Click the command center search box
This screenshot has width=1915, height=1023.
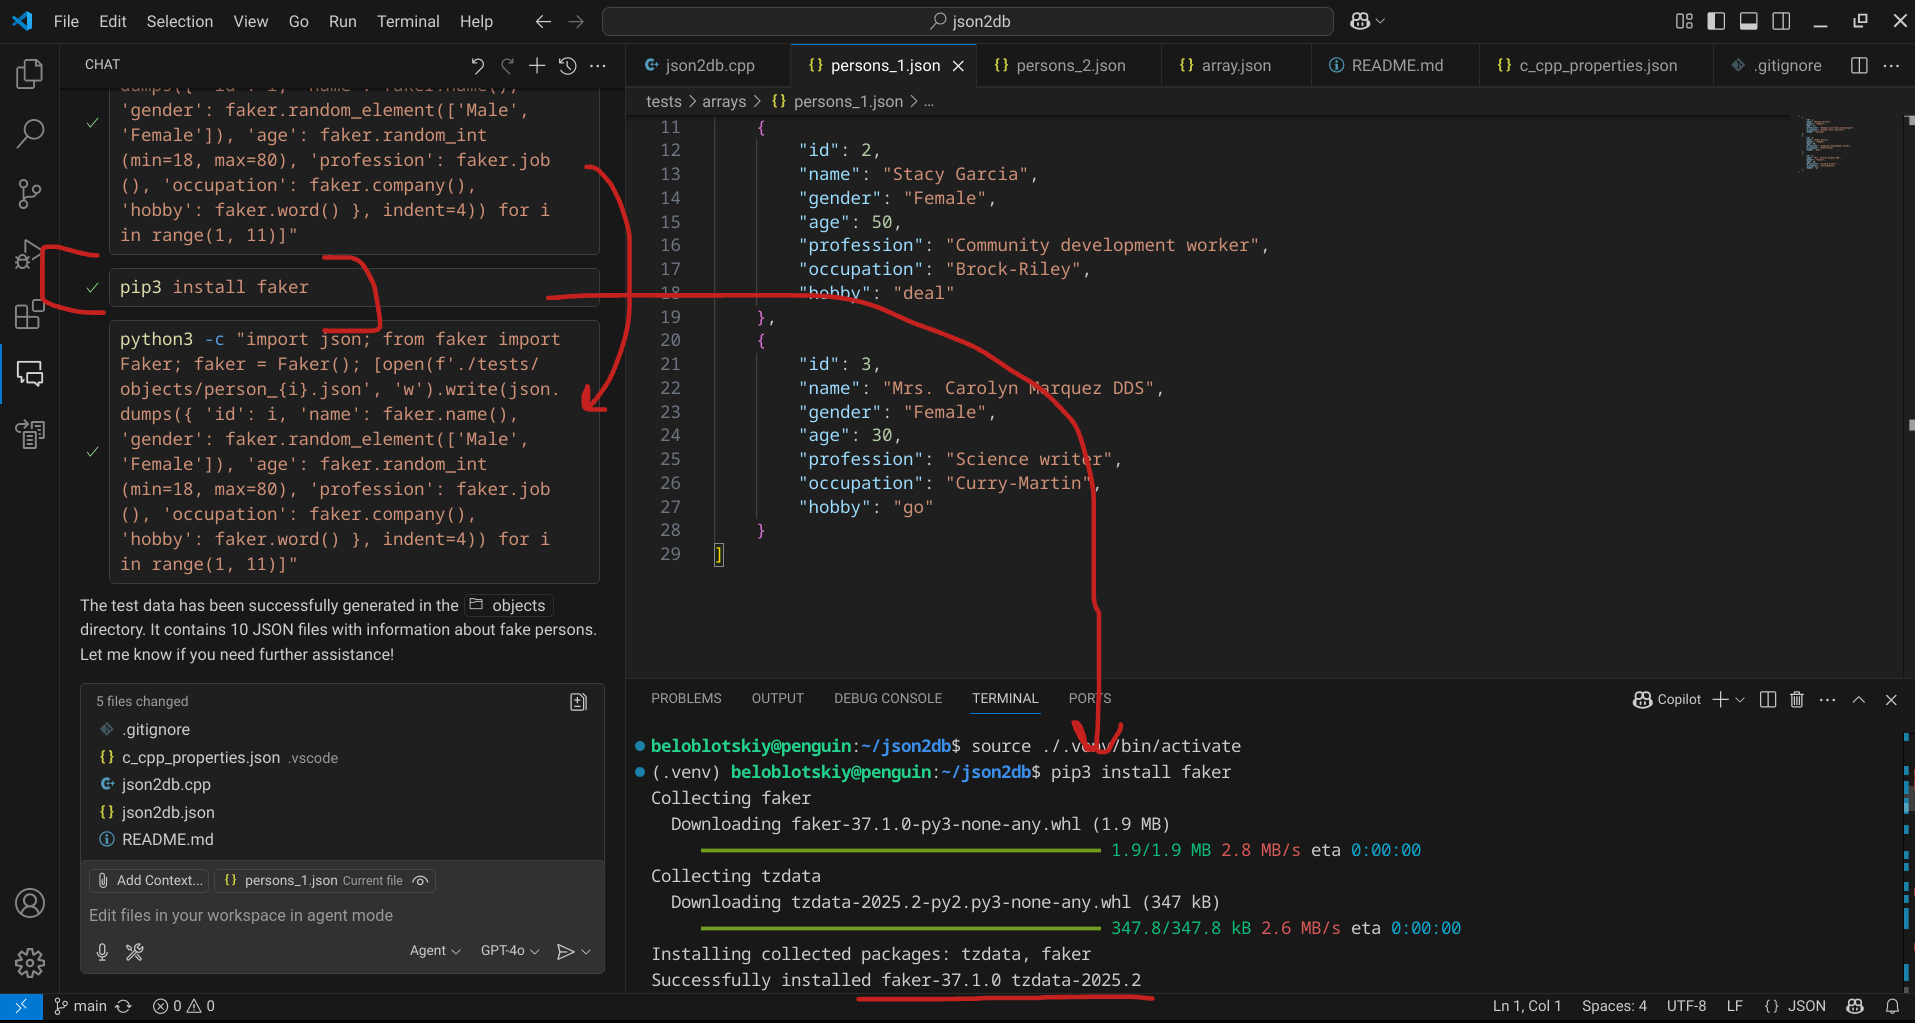968,21
